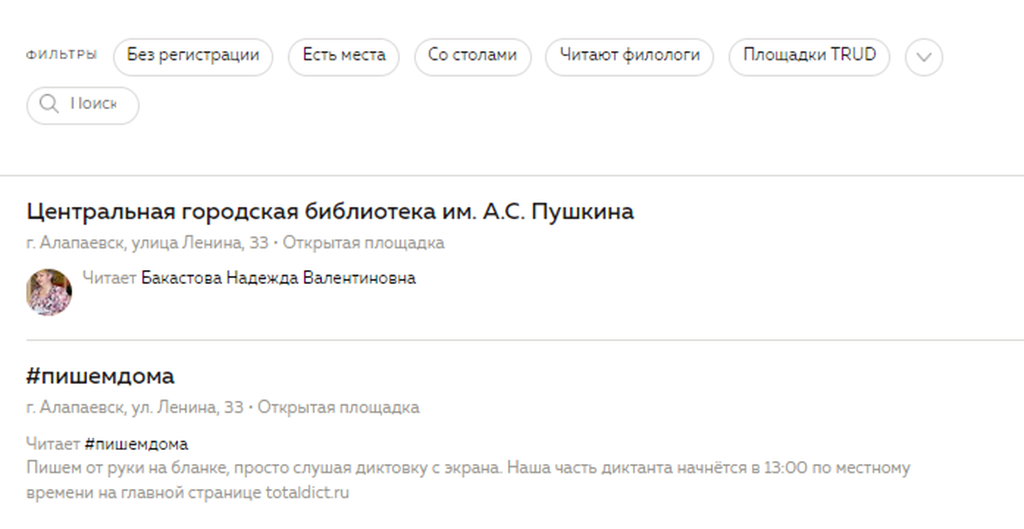
Task: Click «Читает» label beside the avatar
Action: pos(109,278)
